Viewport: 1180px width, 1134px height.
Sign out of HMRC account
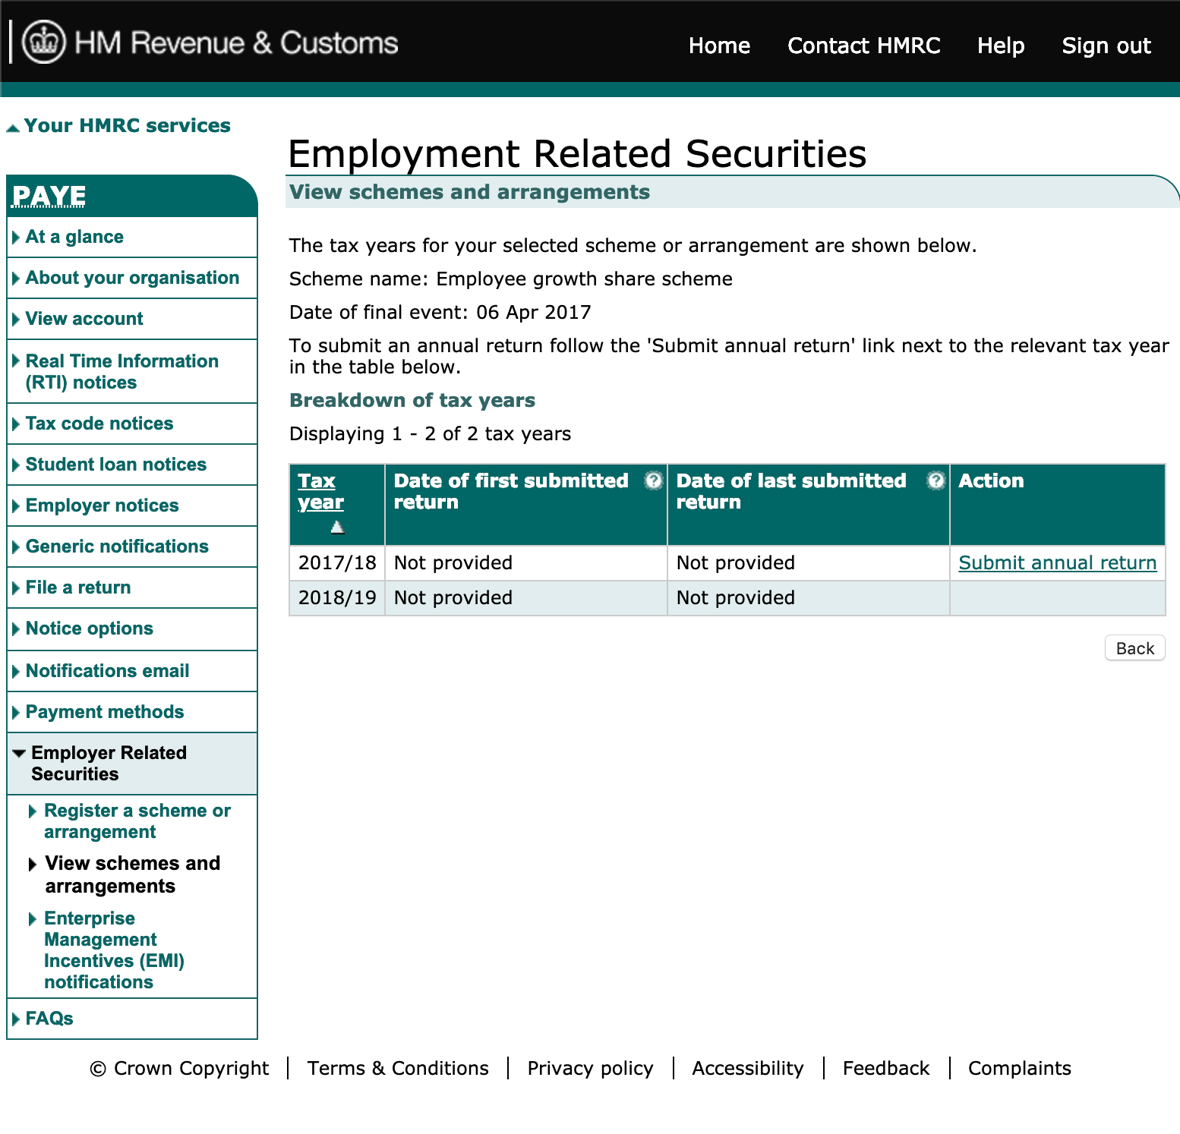pyautogui.click(x=1105, y=46)
